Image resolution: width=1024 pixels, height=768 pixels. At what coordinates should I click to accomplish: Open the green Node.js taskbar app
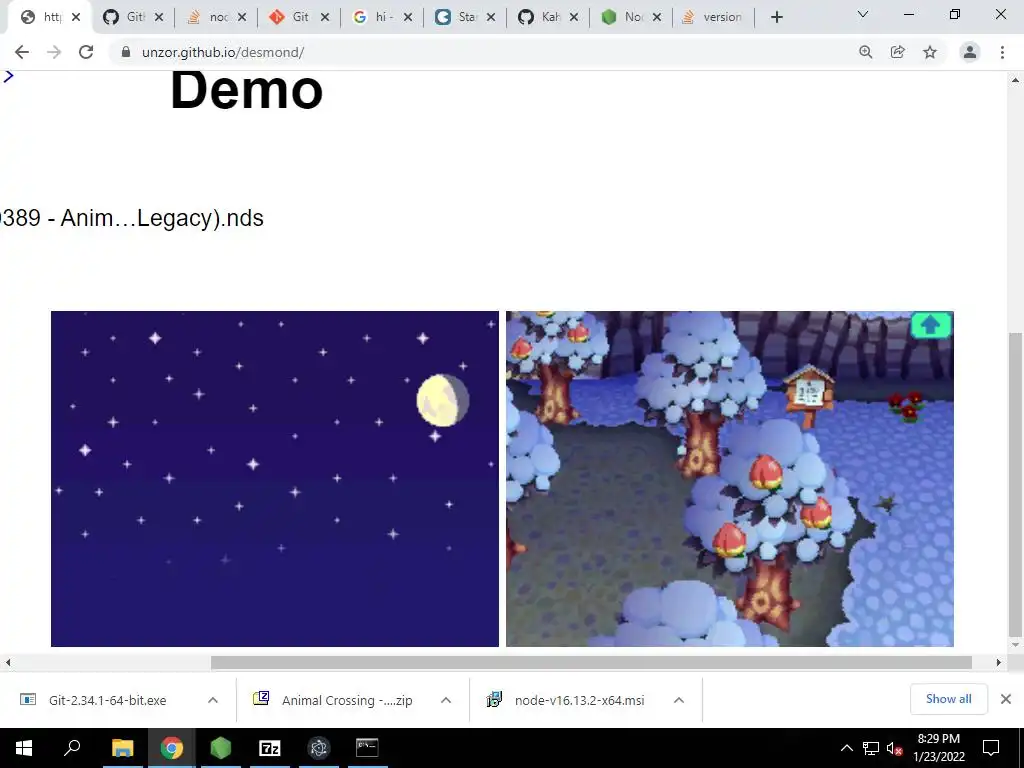click(x=221, y=748)
